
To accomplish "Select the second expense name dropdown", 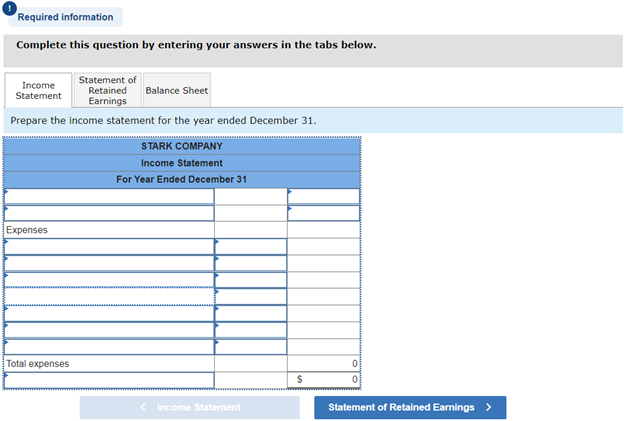I will [109, 263].
